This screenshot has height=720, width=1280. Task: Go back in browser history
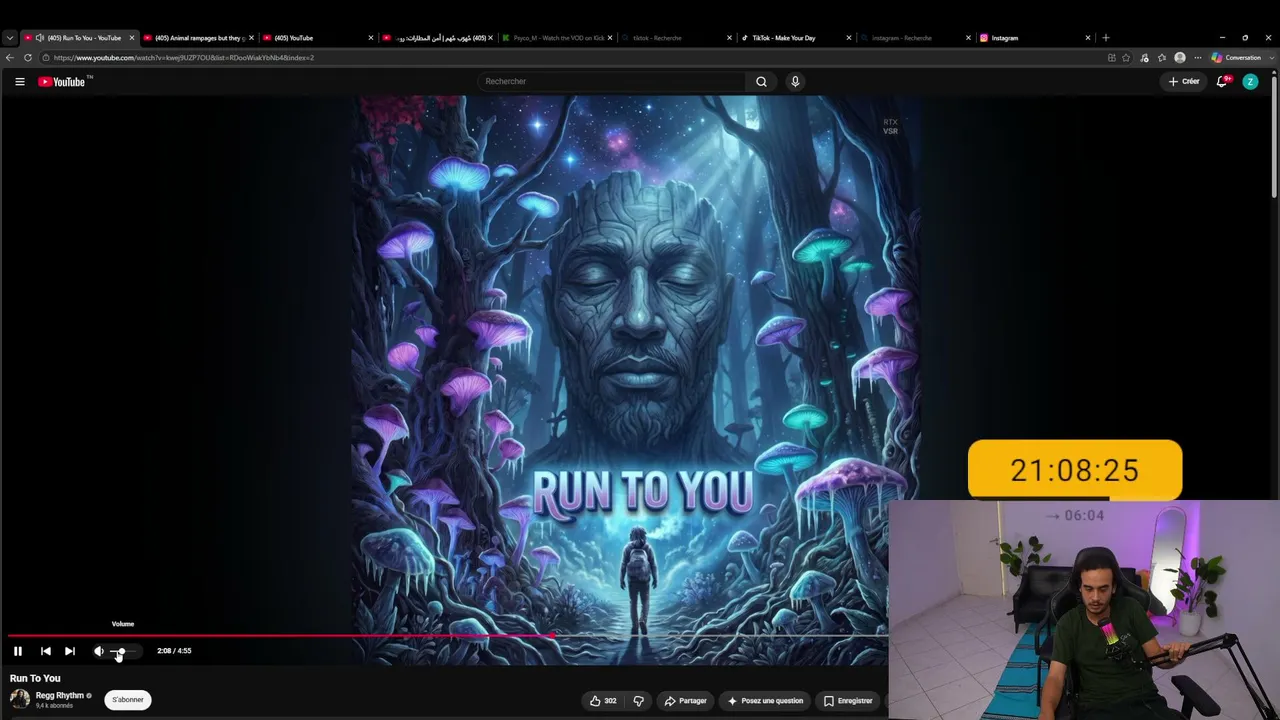pyautogui.click(x=10, y=58)
